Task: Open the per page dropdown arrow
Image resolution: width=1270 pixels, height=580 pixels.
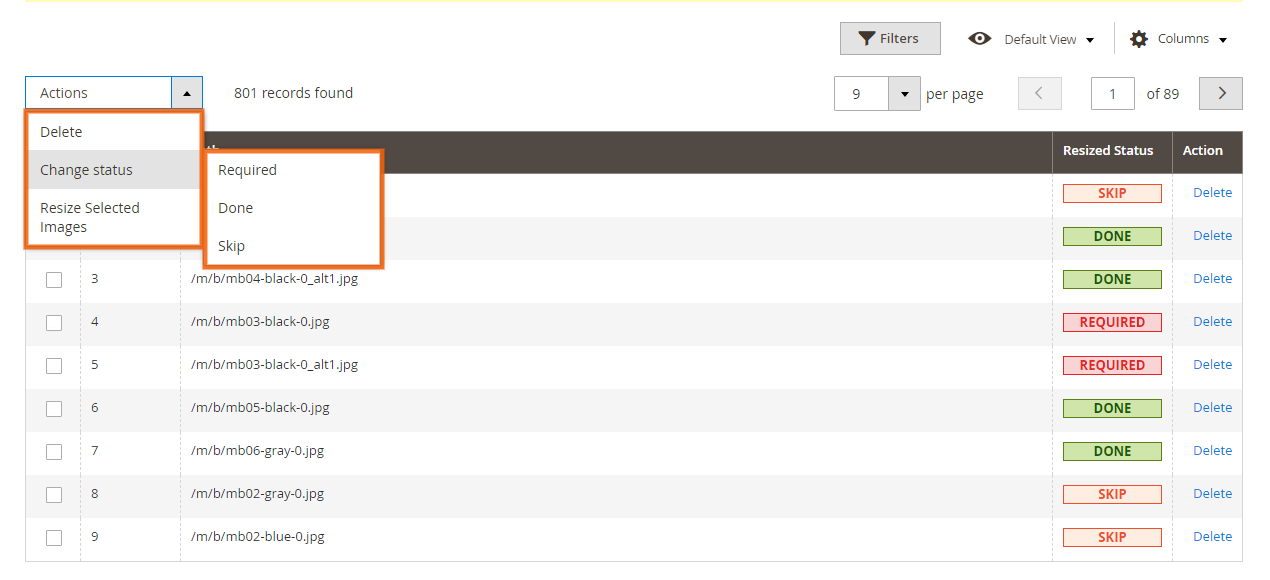Action: coord(904,93)
